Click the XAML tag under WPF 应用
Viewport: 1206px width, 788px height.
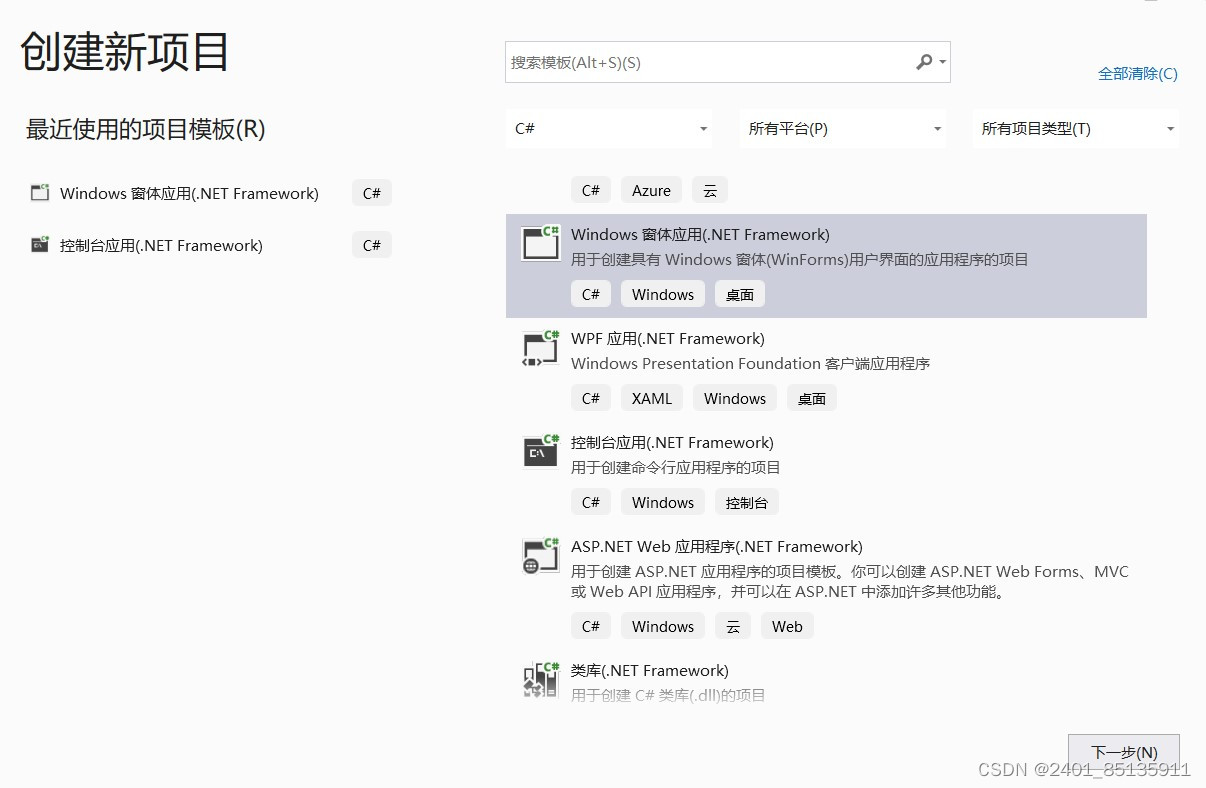point(652,398)
